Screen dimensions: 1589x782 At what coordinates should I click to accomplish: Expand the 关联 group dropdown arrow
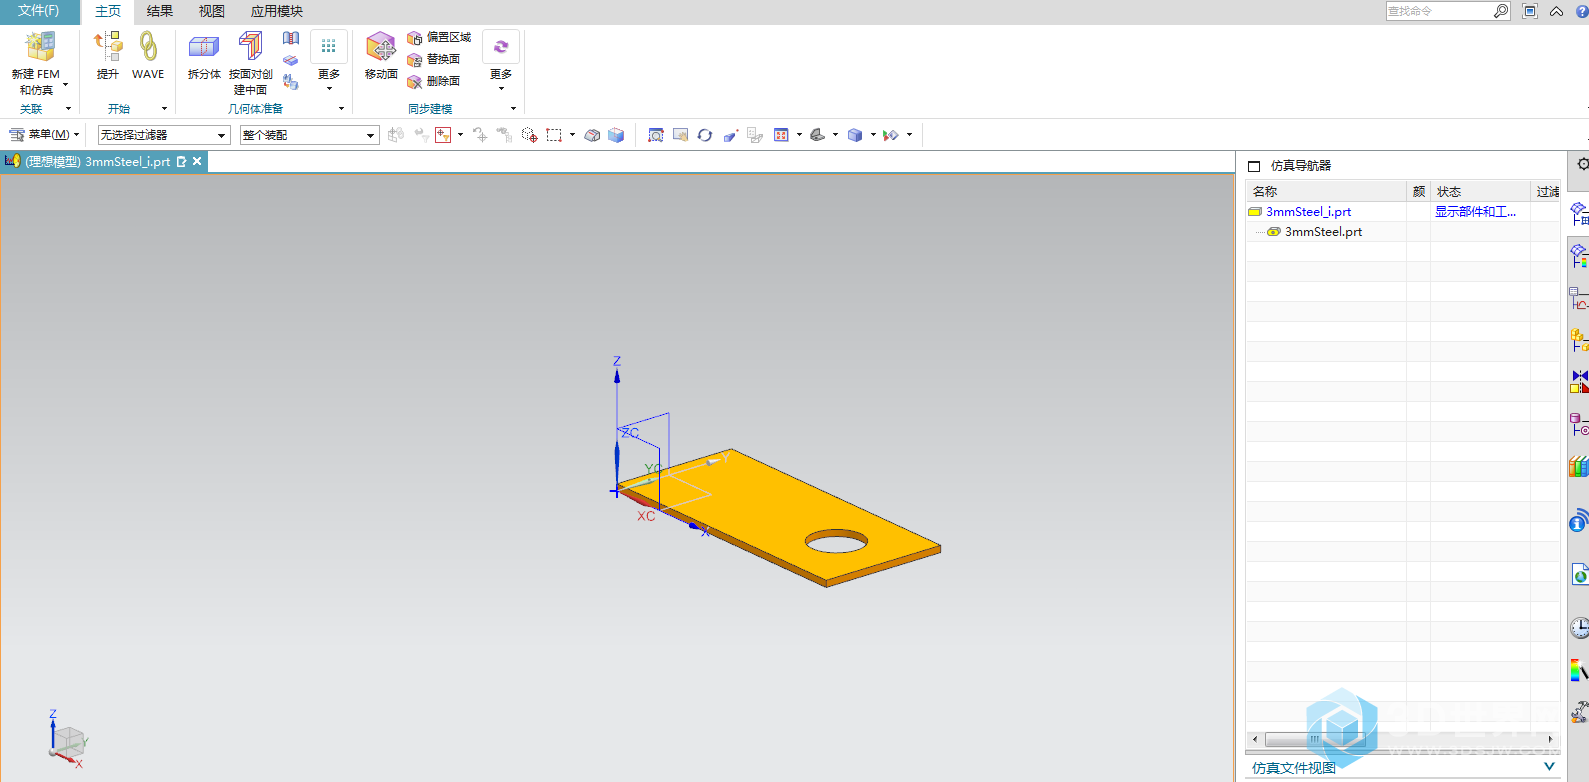pos(68,109)
